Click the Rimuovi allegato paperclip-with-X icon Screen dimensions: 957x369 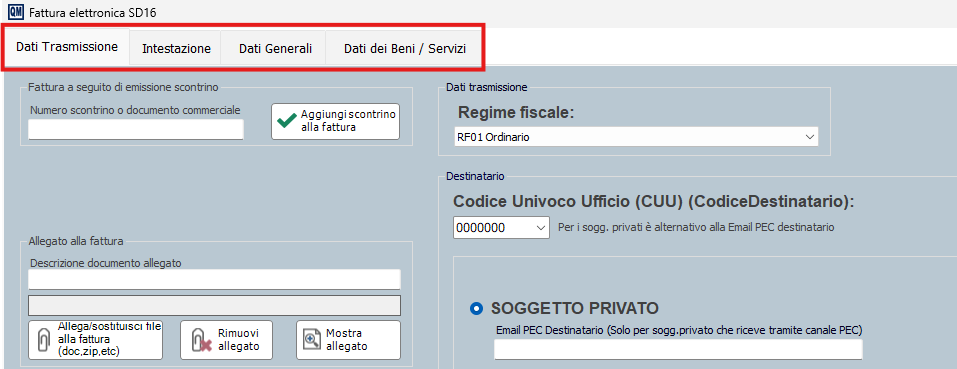point(201,340)
